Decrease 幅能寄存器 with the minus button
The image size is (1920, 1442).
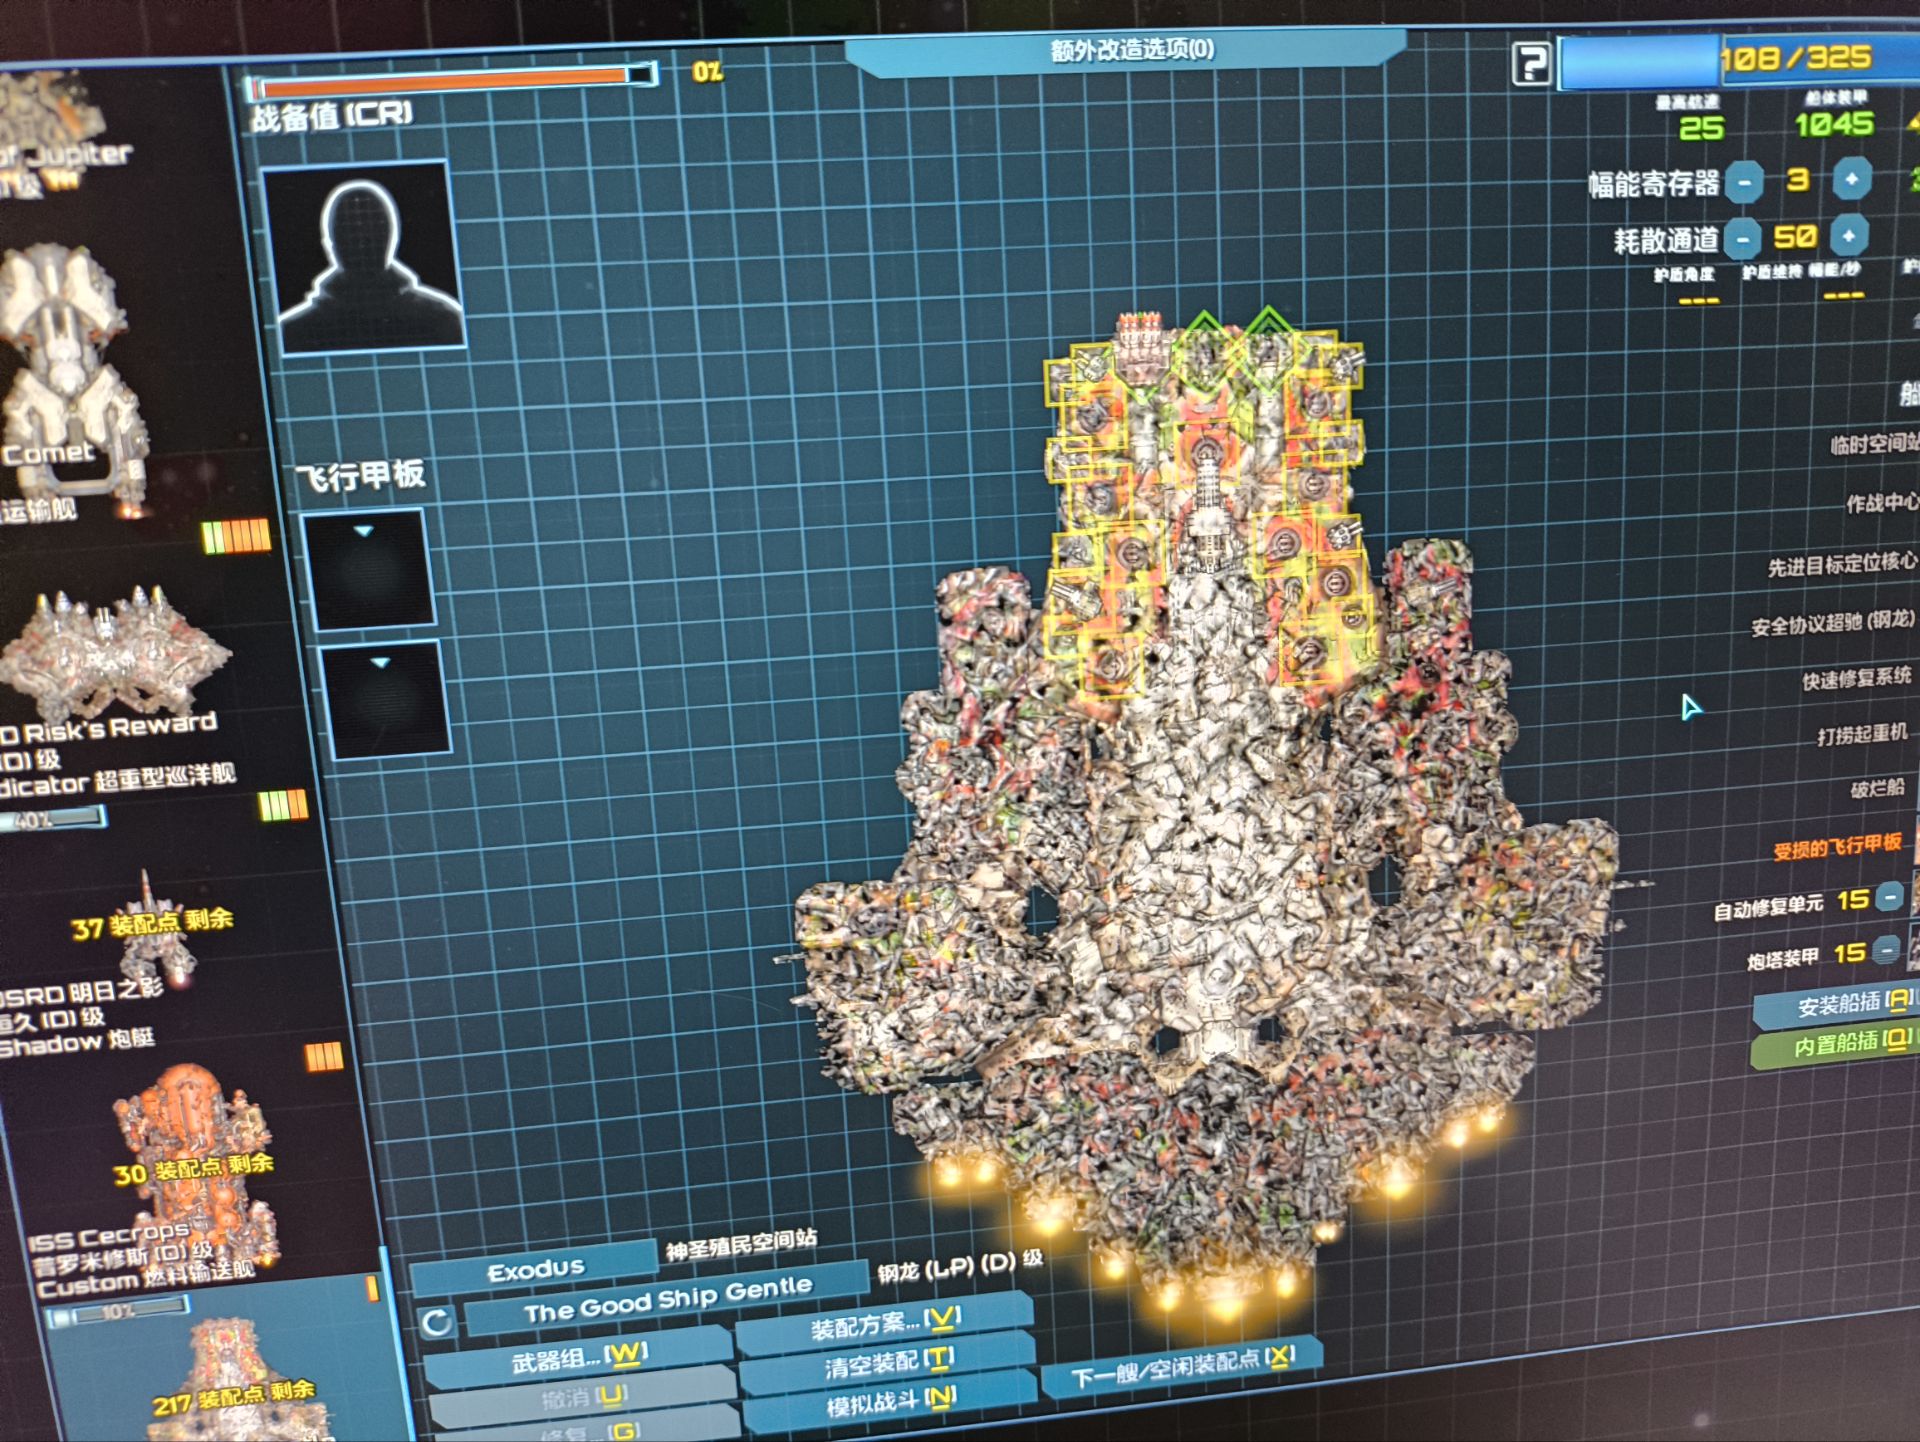[x=1744, y=182]
